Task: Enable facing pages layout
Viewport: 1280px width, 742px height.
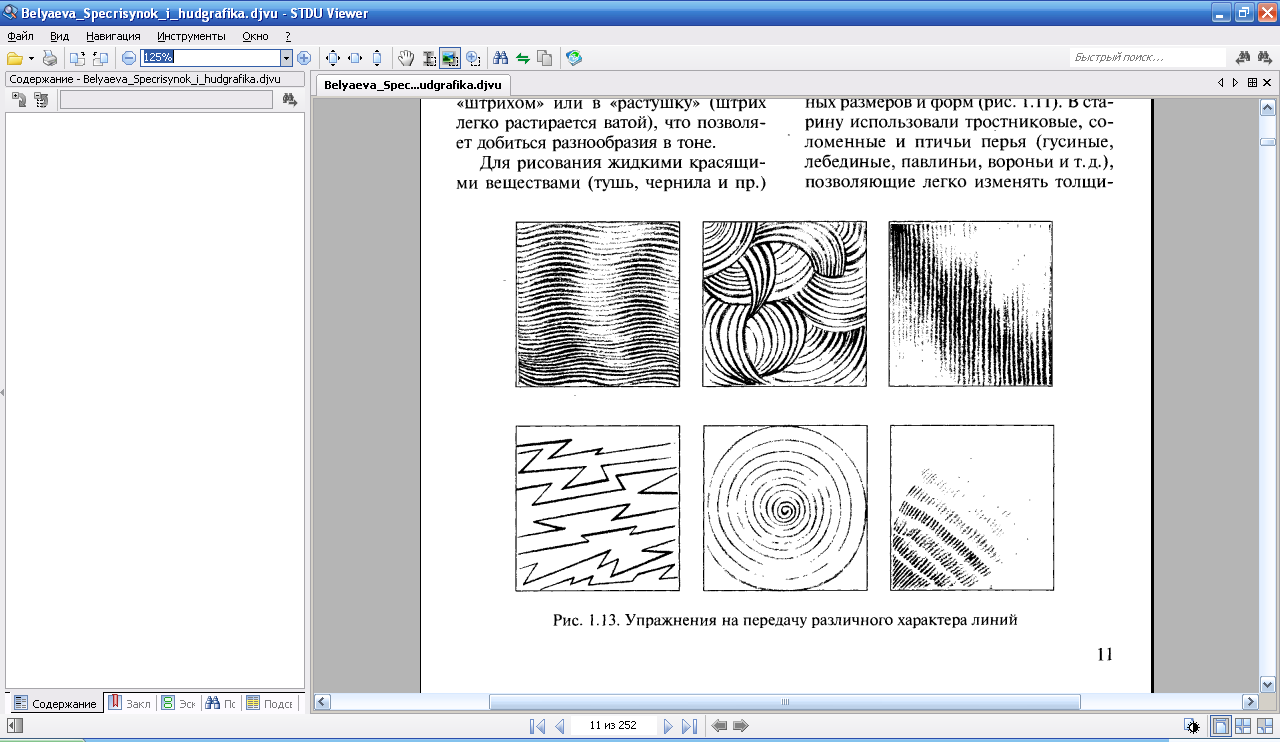Action: coord(1243,726)
